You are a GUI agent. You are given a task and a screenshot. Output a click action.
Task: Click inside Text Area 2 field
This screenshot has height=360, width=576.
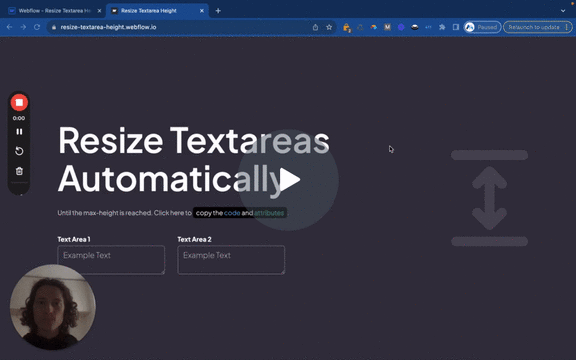tap(231, 260)
